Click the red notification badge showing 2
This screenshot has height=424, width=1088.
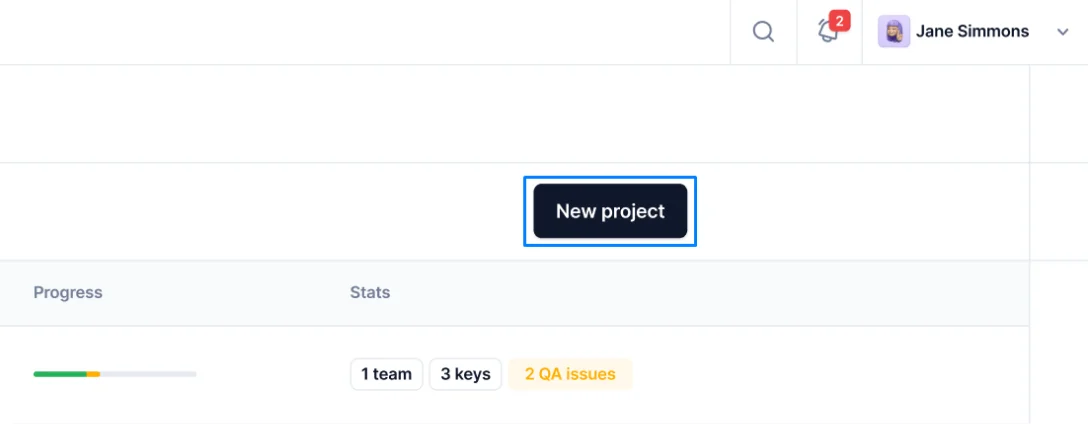point(840,20)
